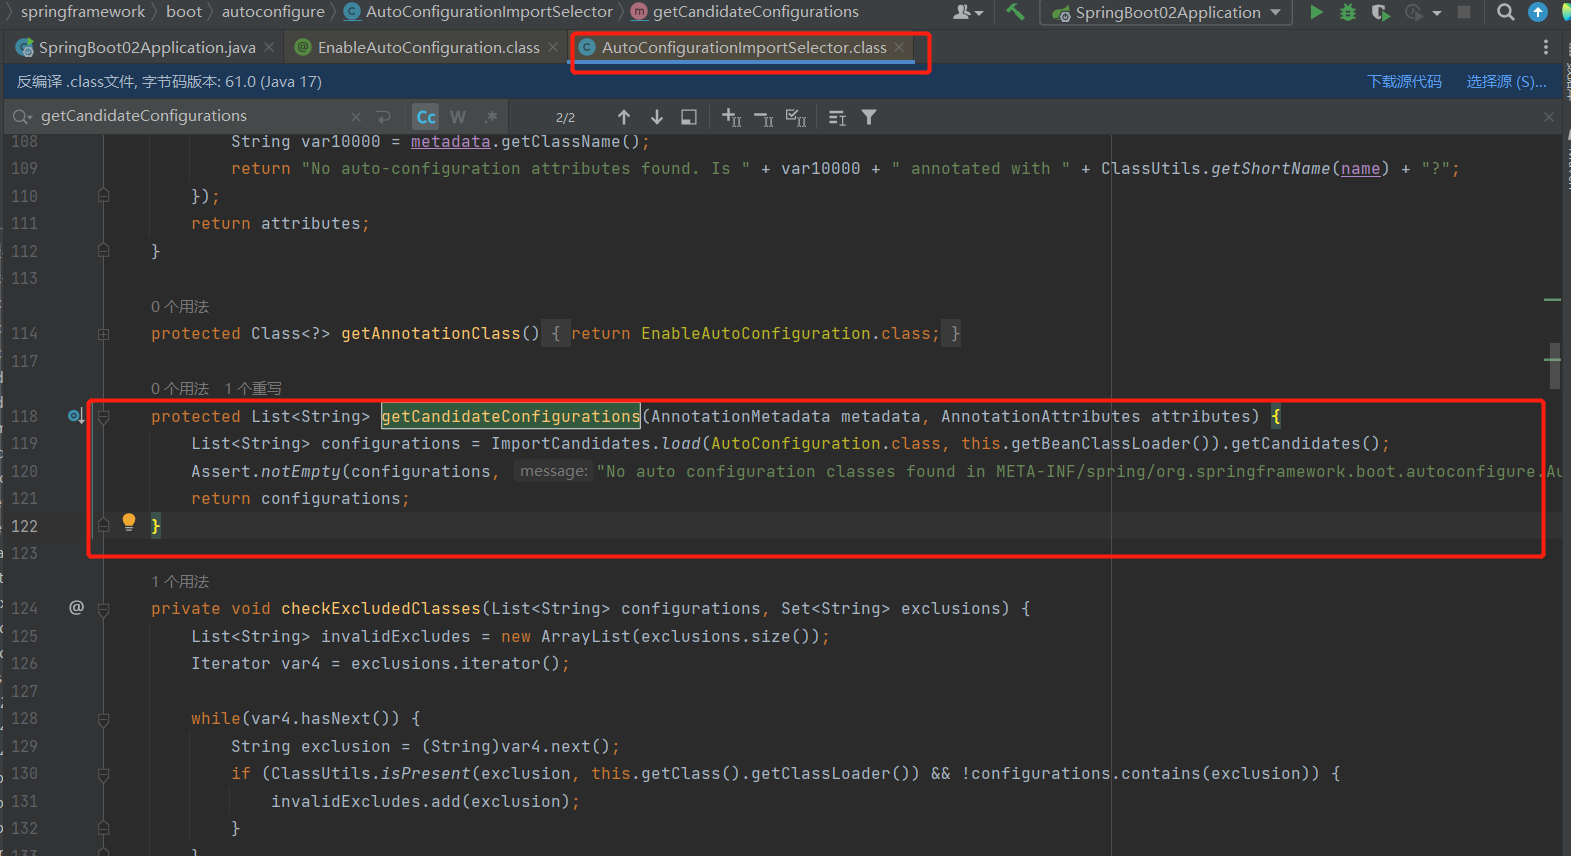Open search filter funnel icon
Viewport: 1571px width, 856px height.
point(869,117)
